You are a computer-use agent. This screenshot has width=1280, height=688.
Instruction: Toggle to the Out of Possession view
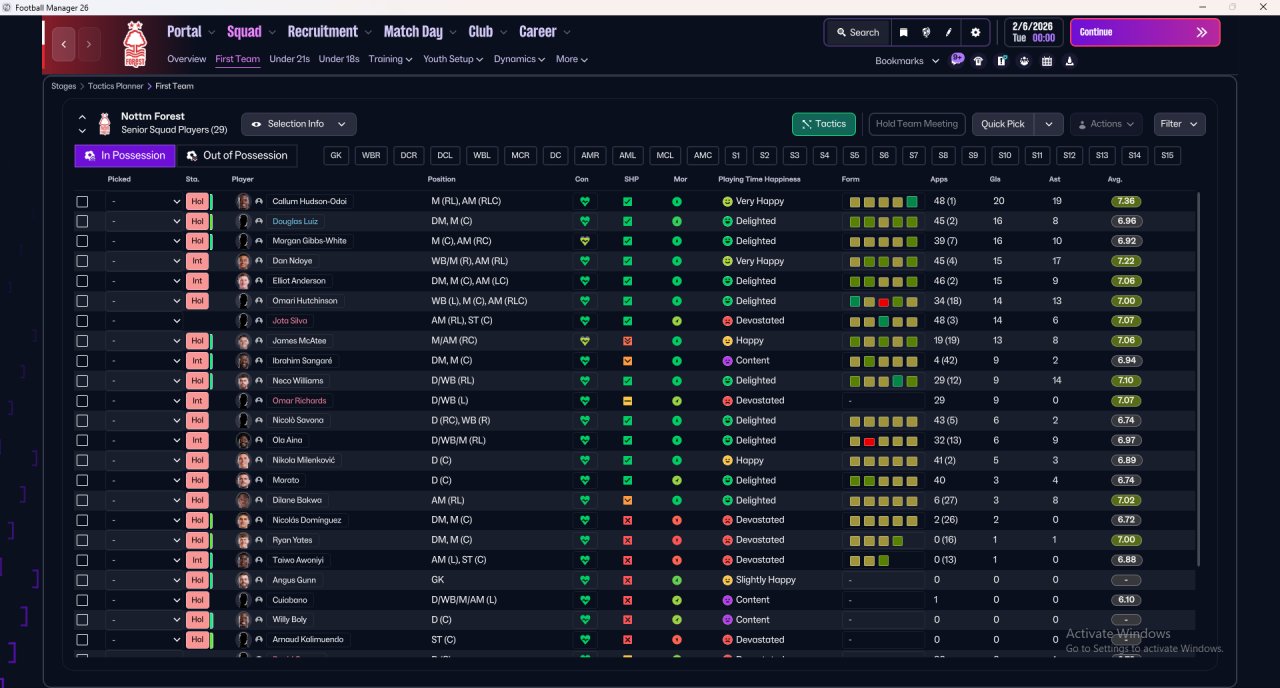coord(237,155)
